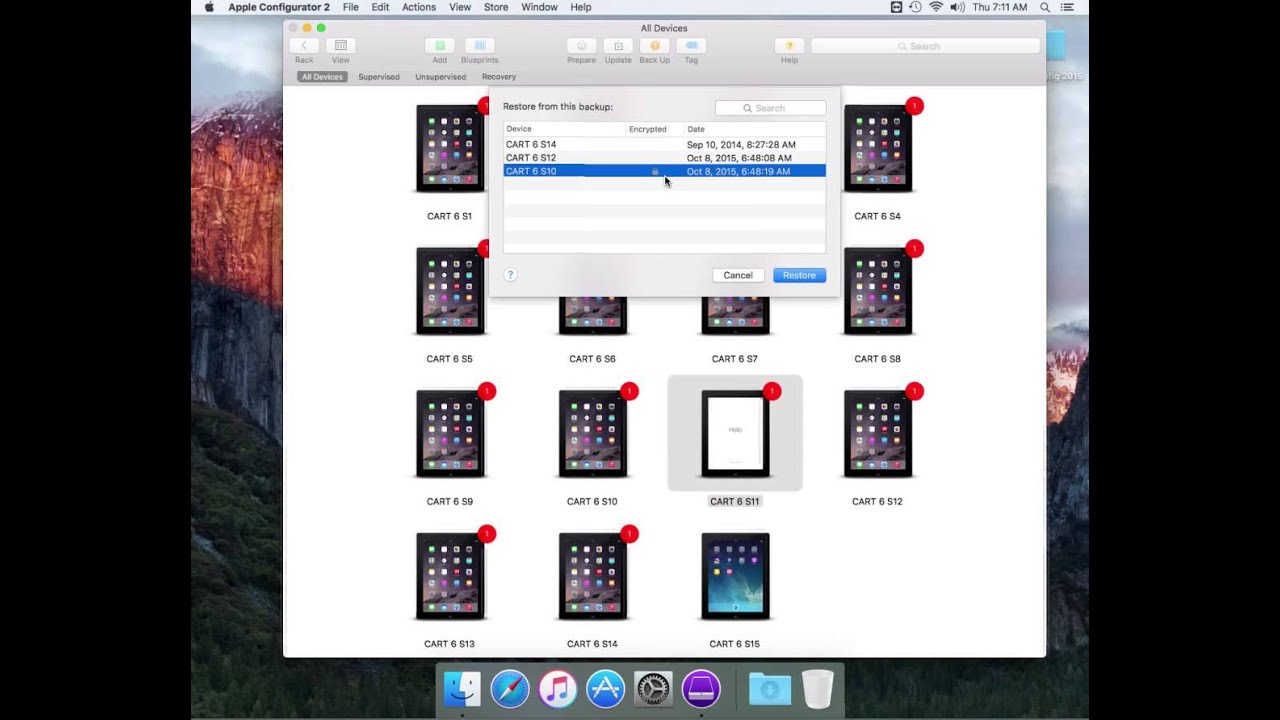Open the Actions menu
This screenshot has height=720, width=1280.
[x=419, y=7]
